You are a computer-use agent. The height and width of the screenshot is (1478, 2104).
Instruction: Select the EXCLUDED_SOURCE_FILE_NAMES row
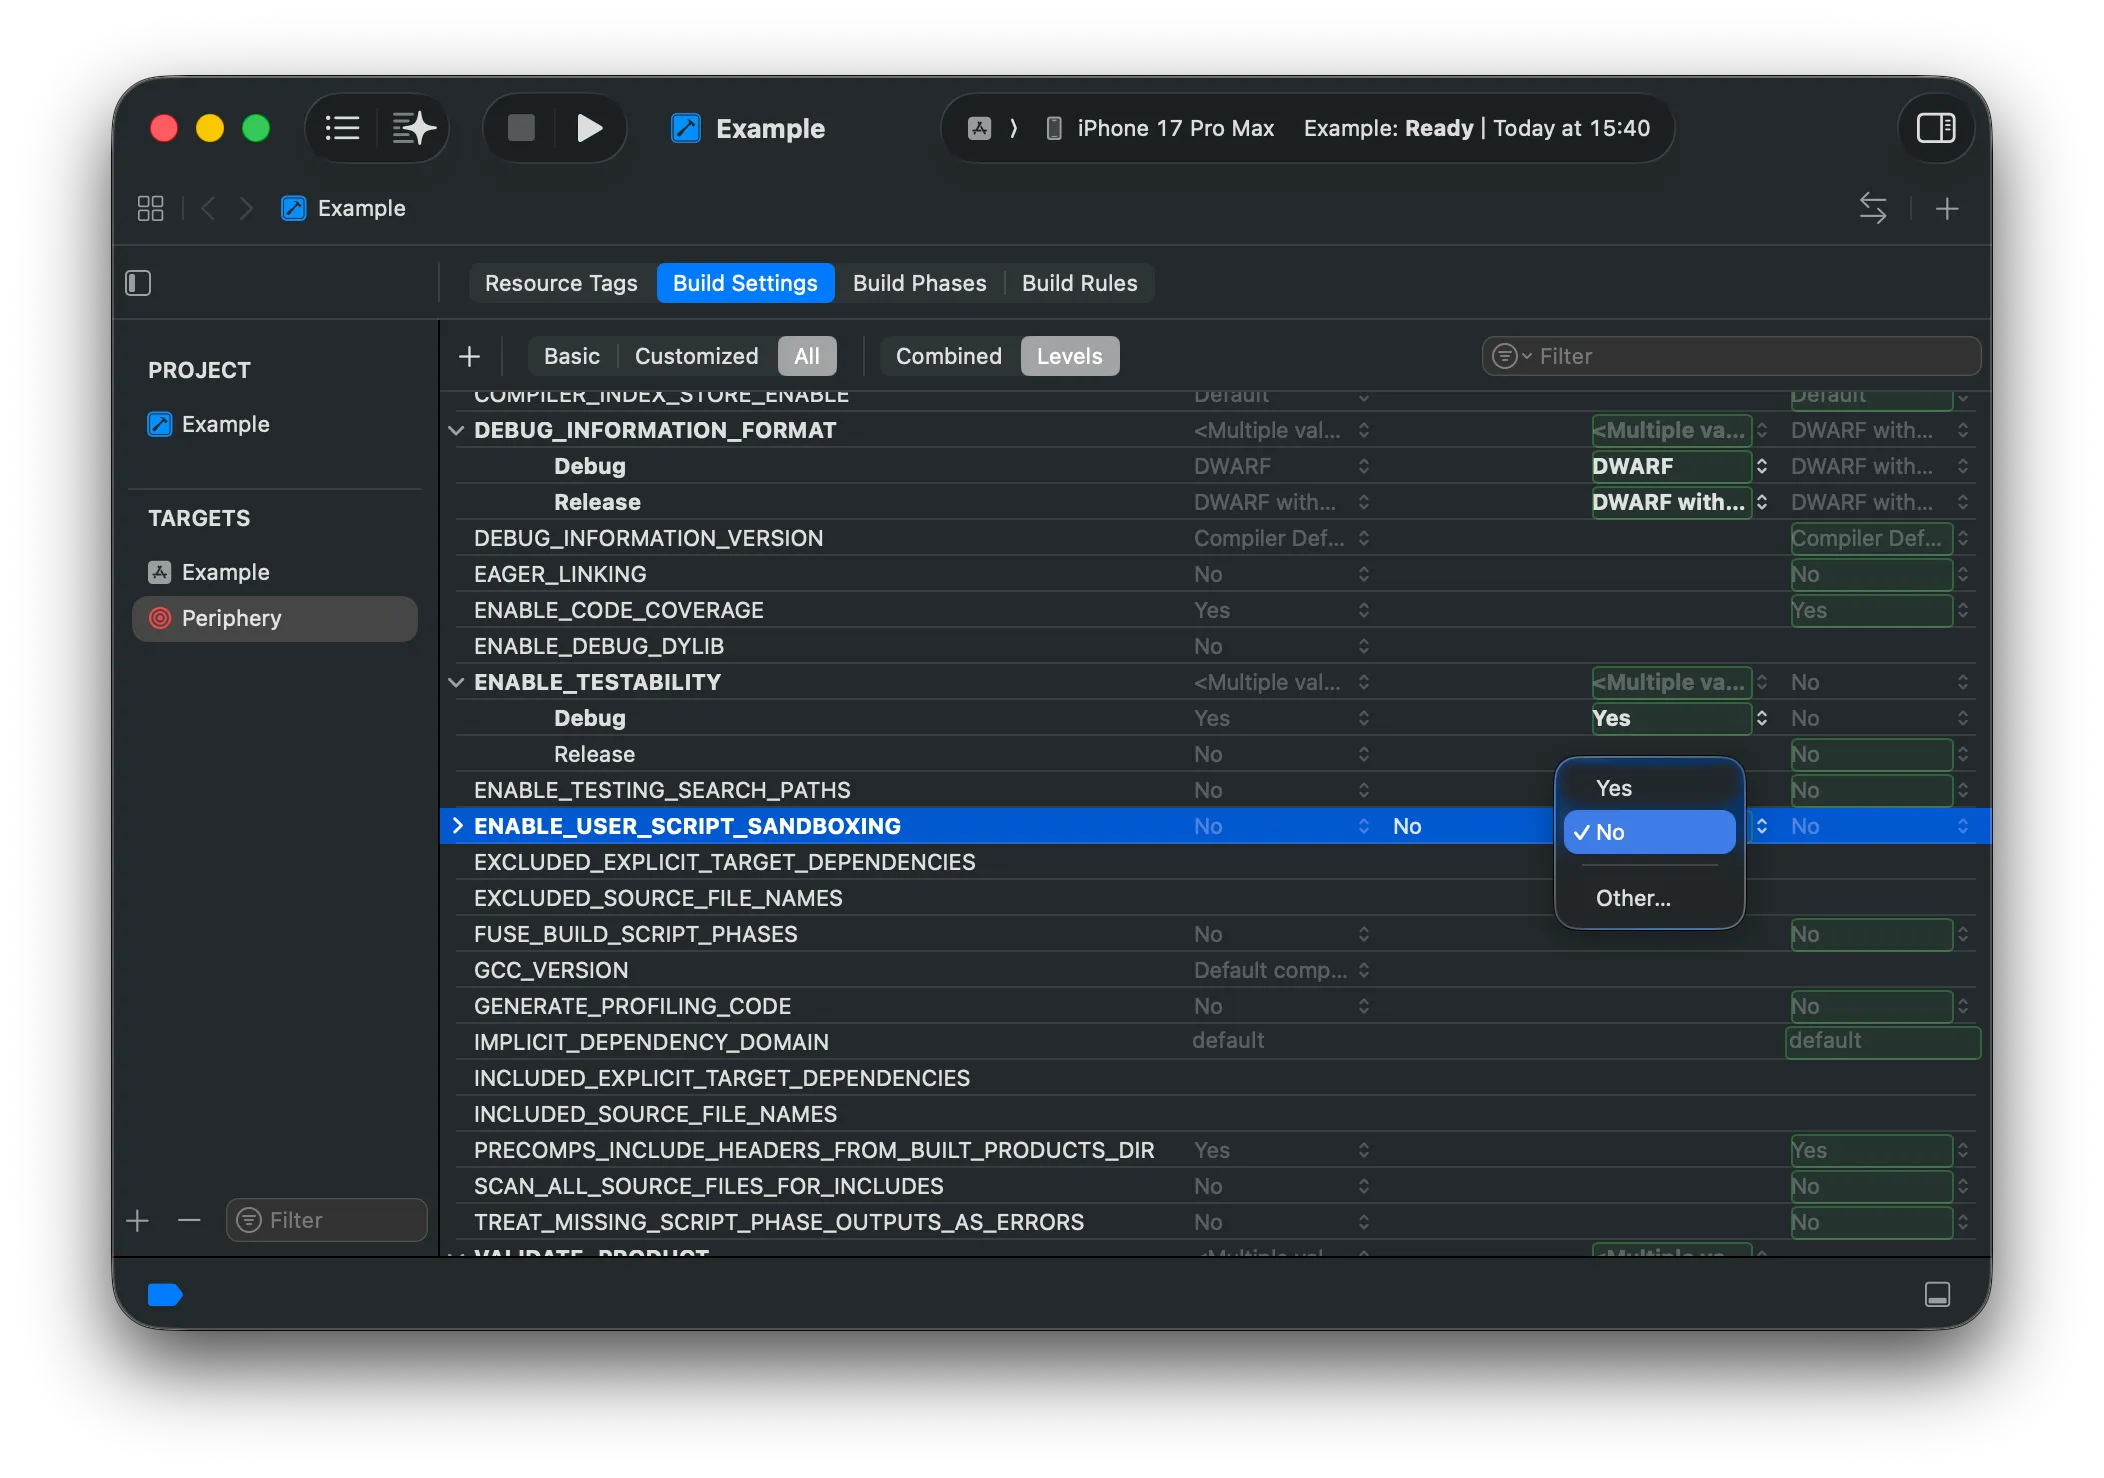(x=1215, y=898)
